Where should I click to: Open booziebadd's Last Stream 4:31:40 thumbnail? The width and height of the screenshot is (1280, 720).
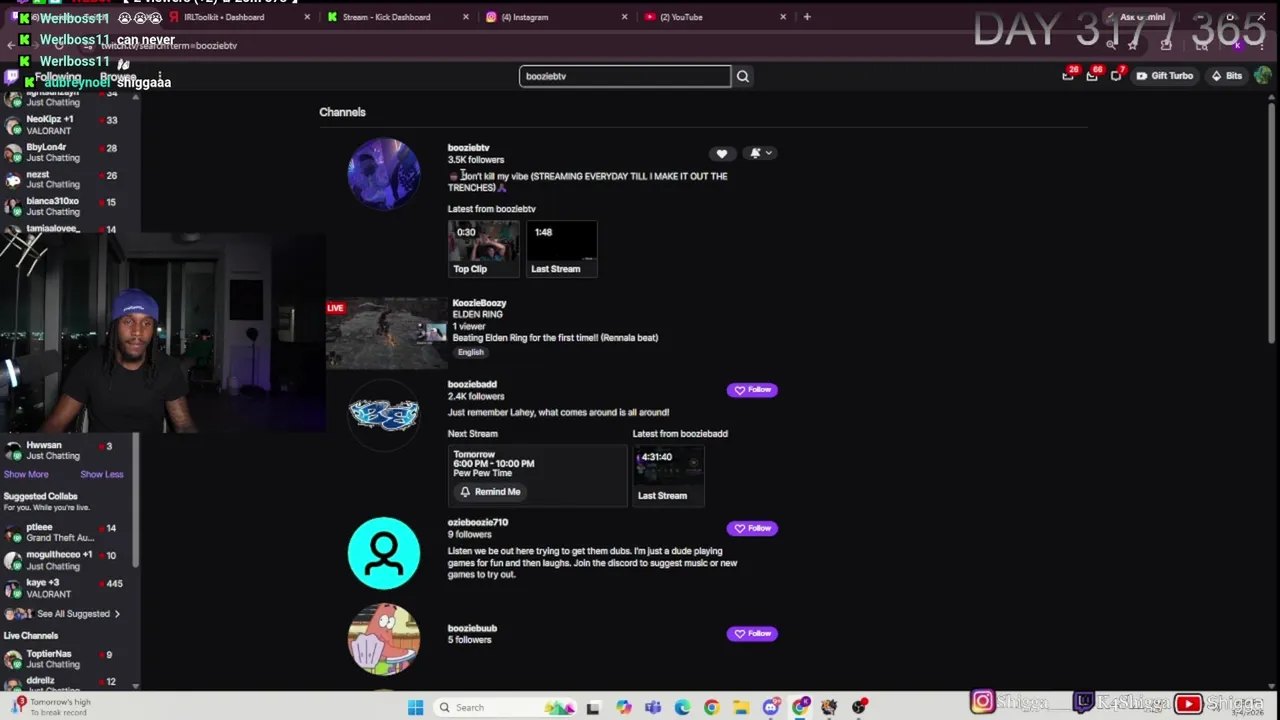click(x=669, y=475)
